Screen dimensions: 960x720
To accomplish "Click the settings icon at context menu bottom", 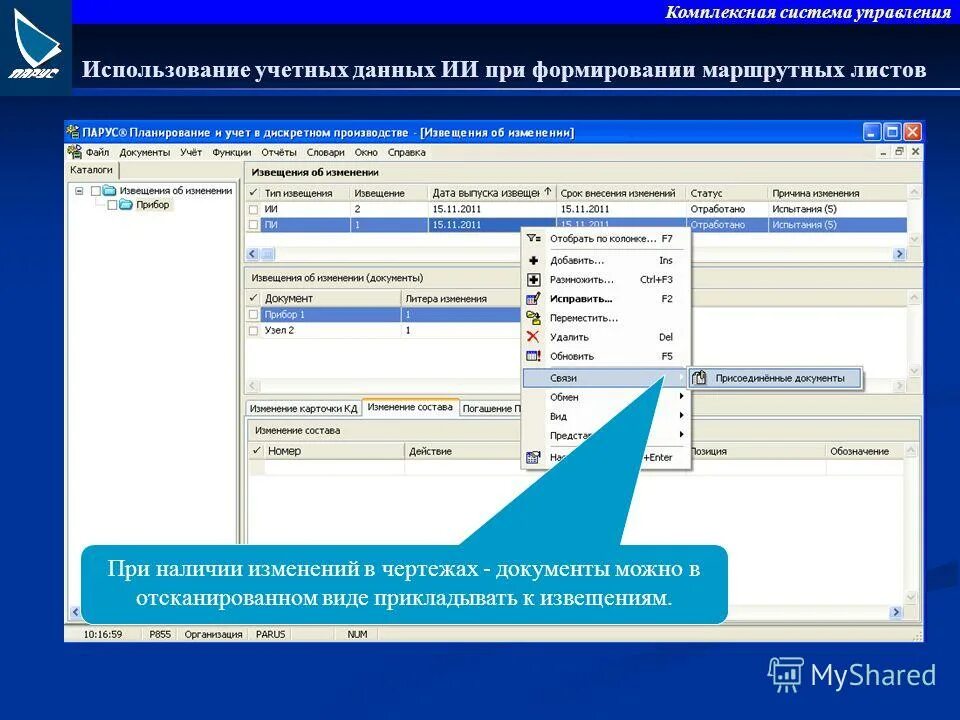I will pyautogui.click(x=533, y=457).
